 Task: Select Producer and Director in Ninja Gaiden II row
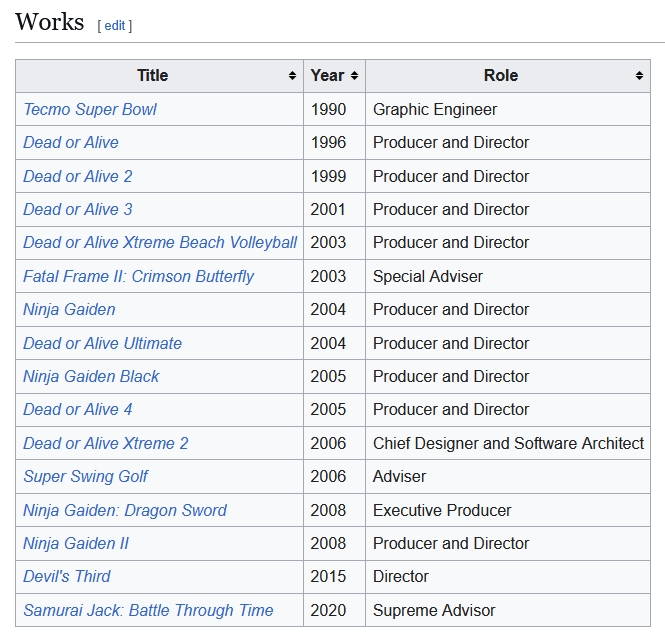(x=451, y=544)
